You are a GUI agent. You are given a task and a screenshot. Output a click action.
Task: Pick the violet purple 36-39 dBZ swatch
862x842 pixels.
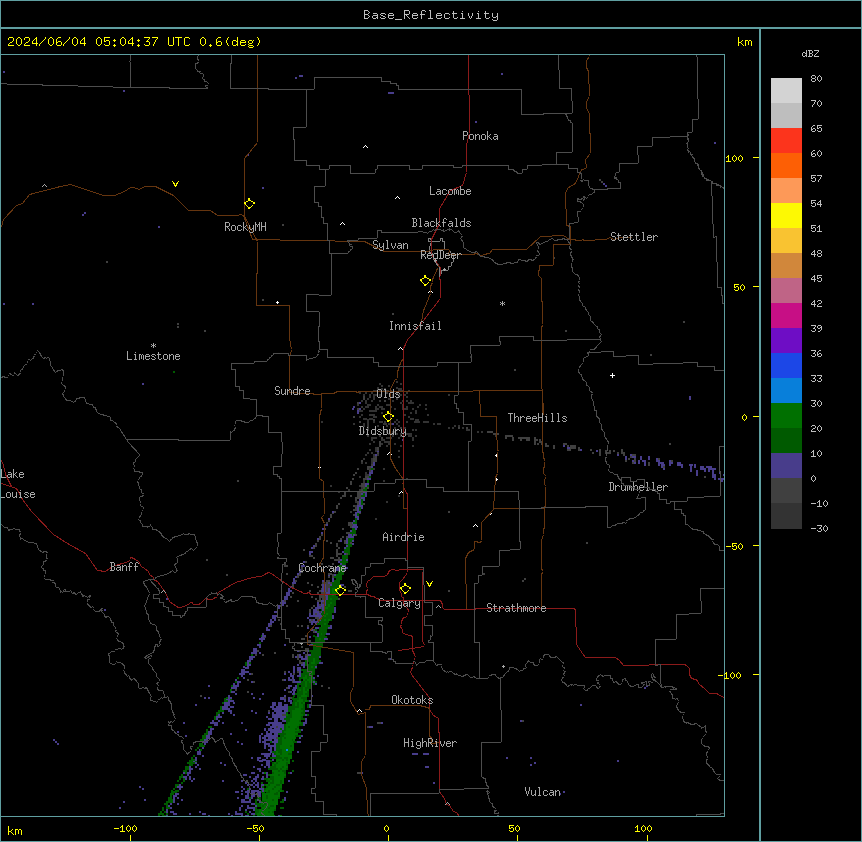786,341
